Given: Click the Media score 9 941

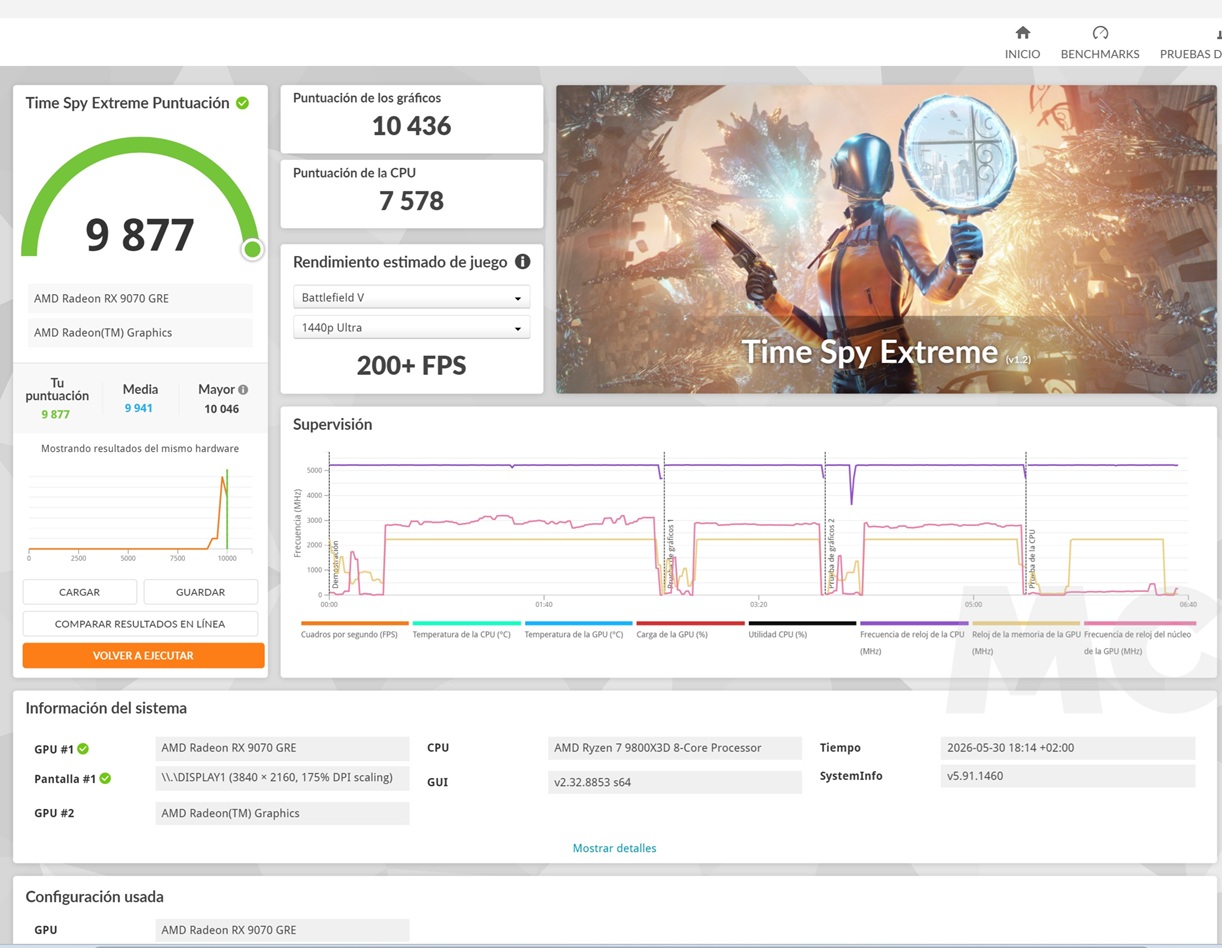Looking at the screenshot, I should (139, 408).
